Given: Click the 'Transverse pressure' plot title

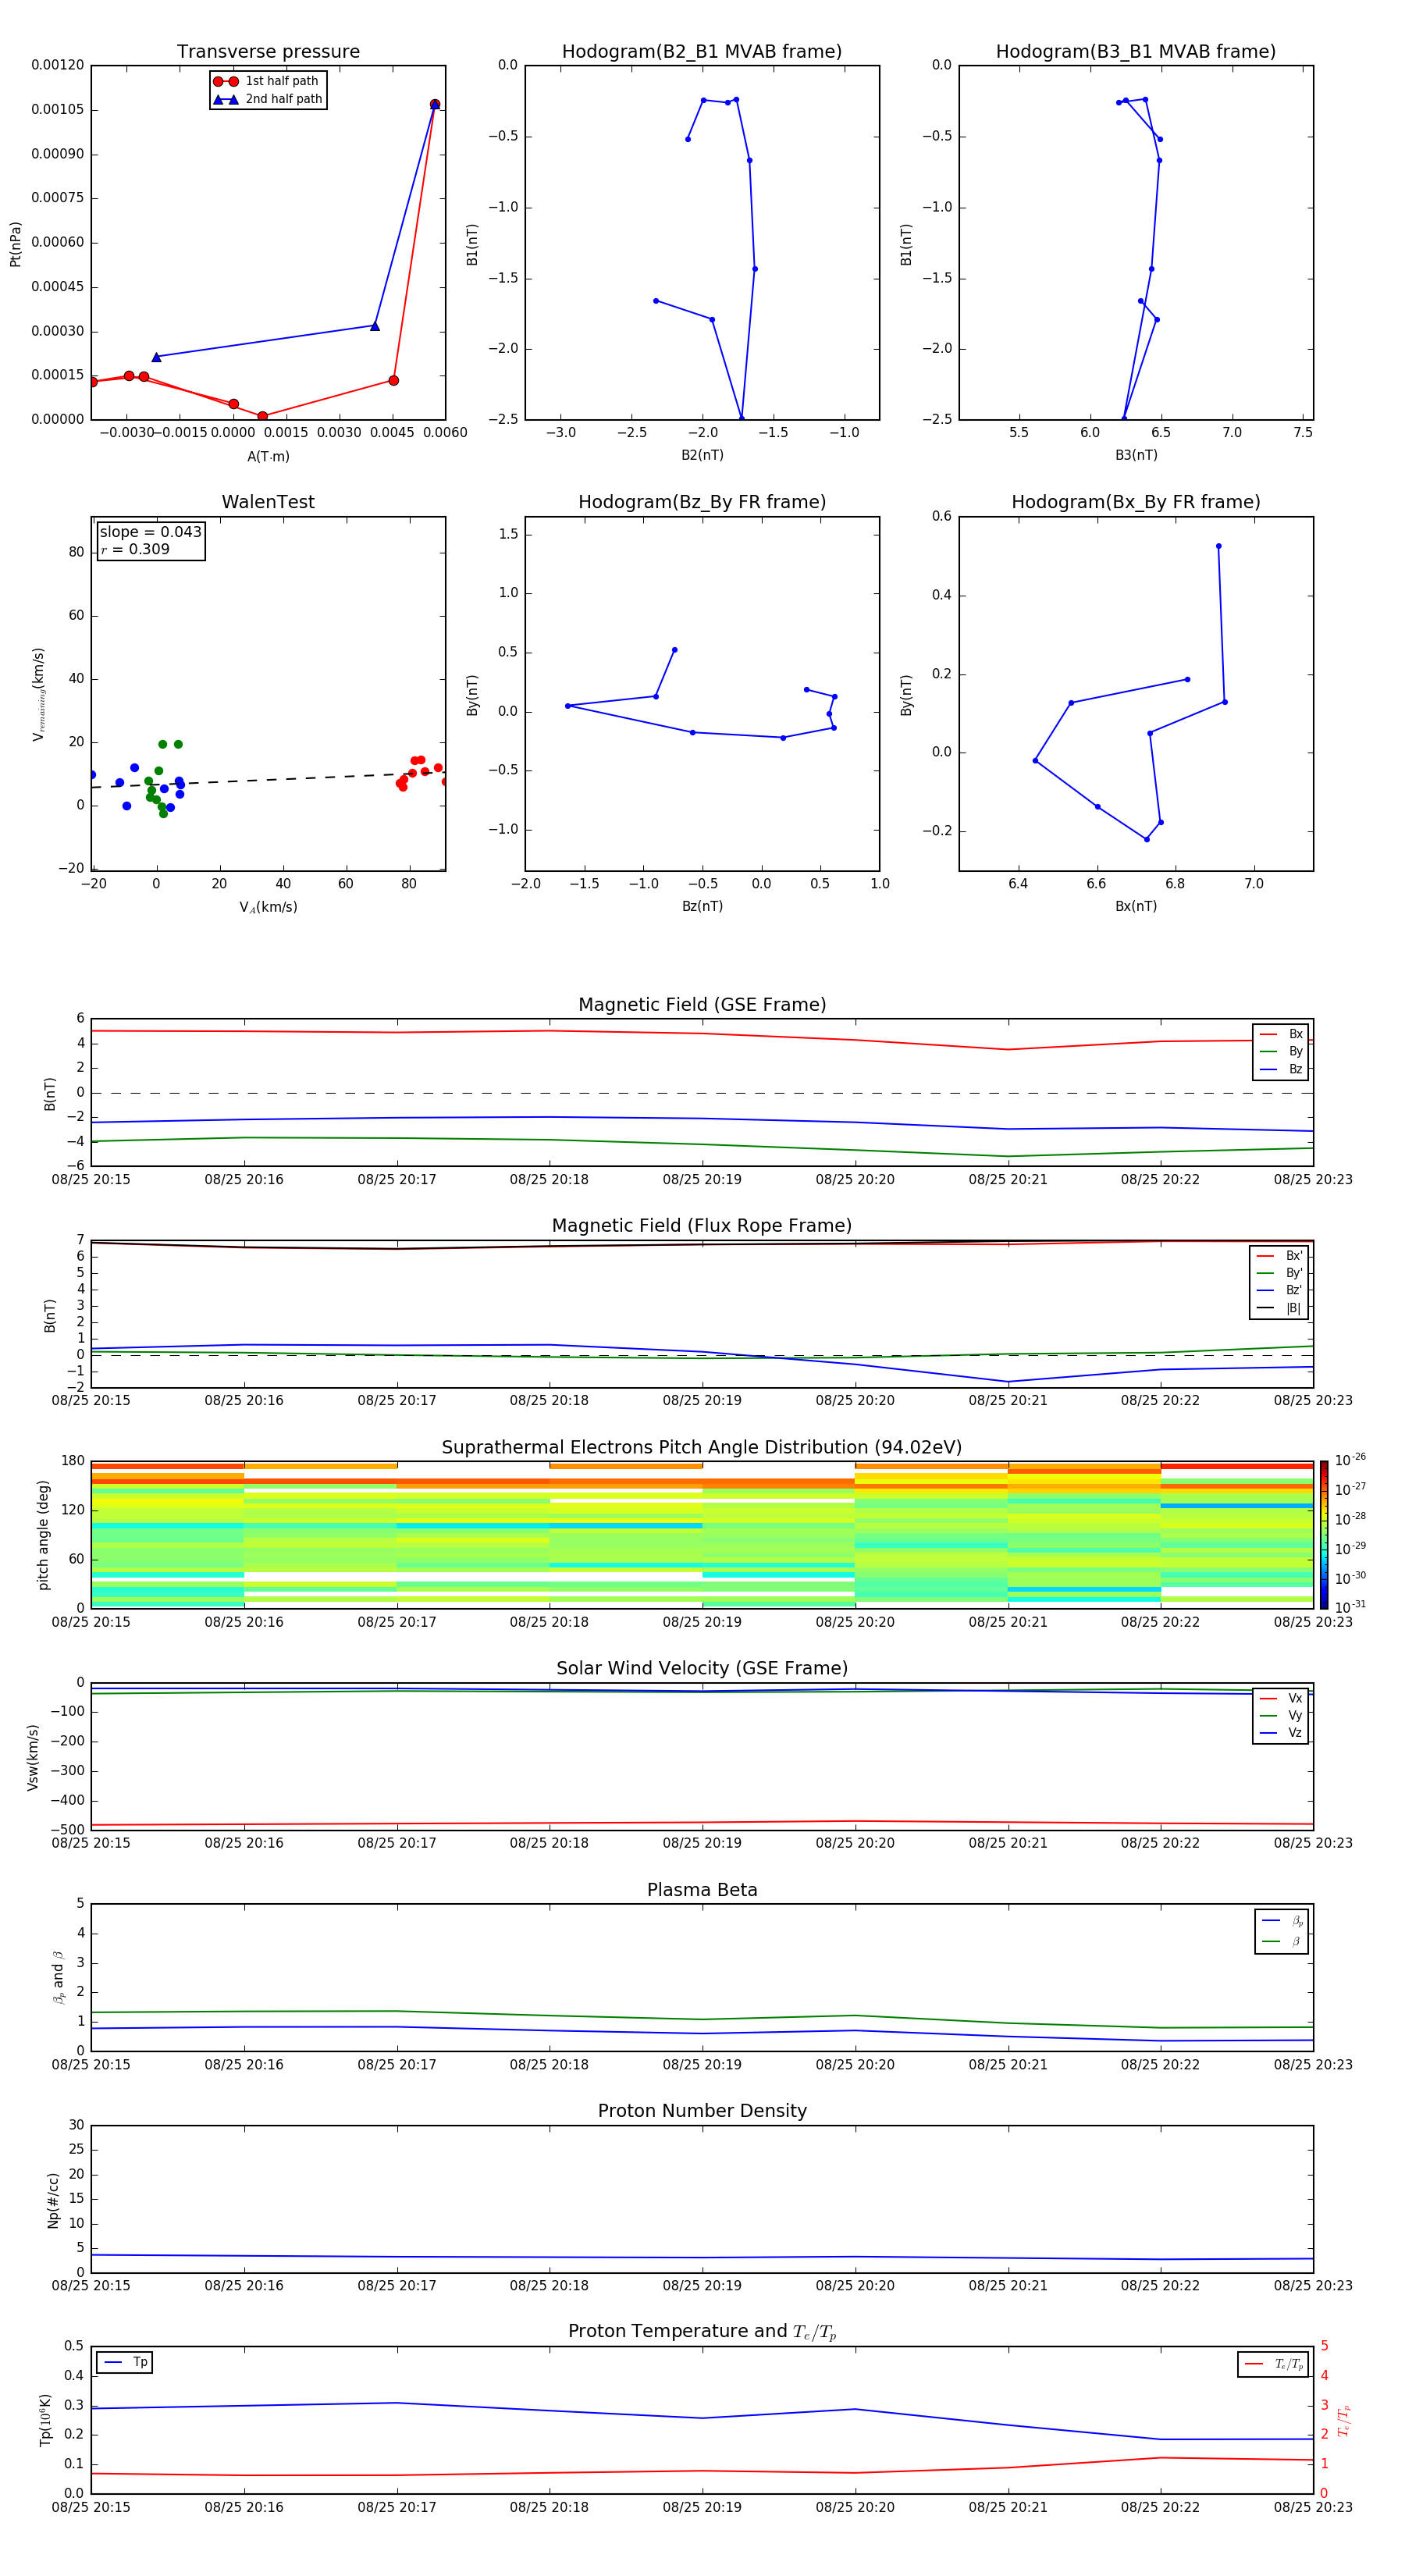Looking at the screenshot, I should [268, 52].
